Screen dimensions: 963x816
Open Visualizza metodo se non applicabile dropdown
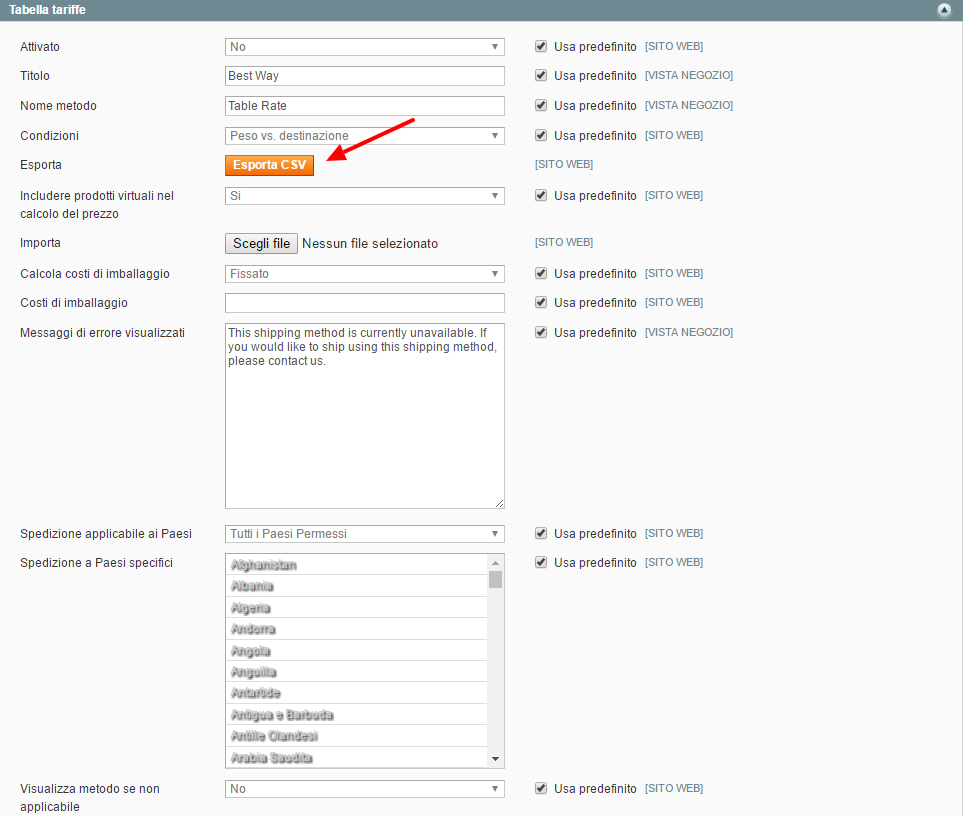click(364, 789)
